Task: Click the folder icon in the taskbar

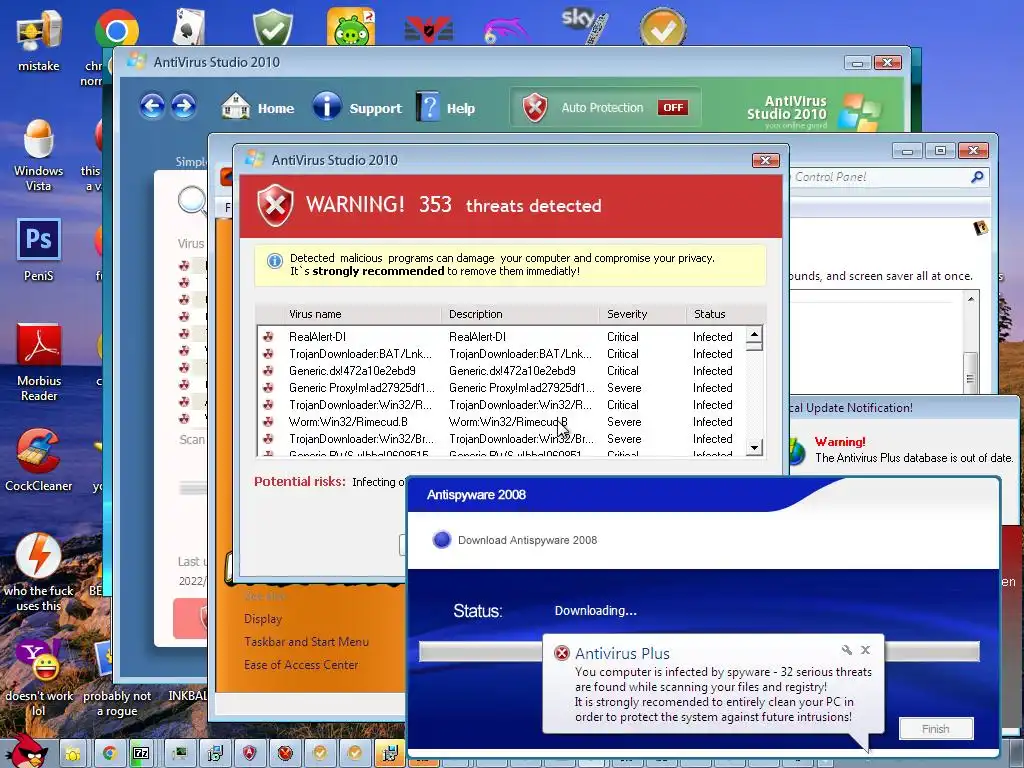Action: [72, 754]
